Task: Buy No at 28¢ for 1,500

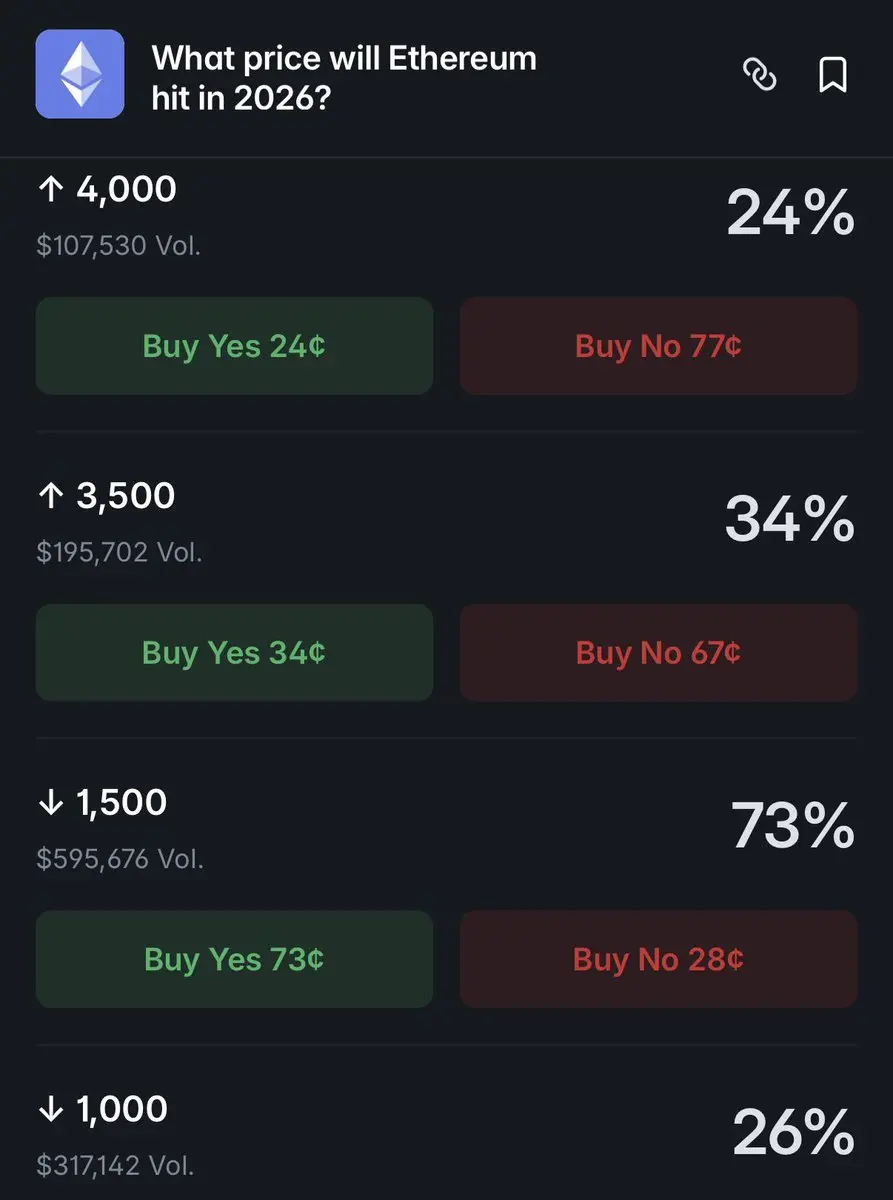Action: [658, 959]
